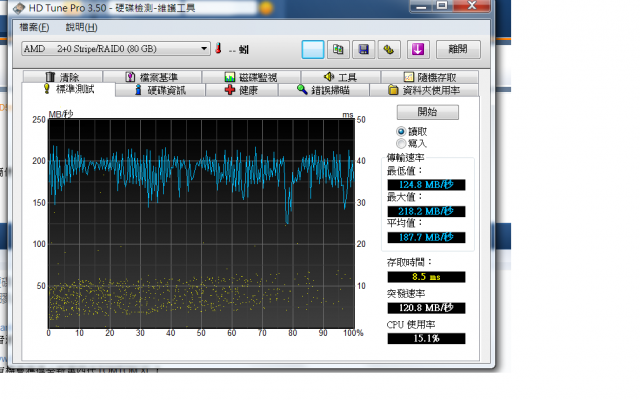
Task: Switch to the 硬碟資訊 info tab
Action: pyautogui.click(x=160, y=90)
